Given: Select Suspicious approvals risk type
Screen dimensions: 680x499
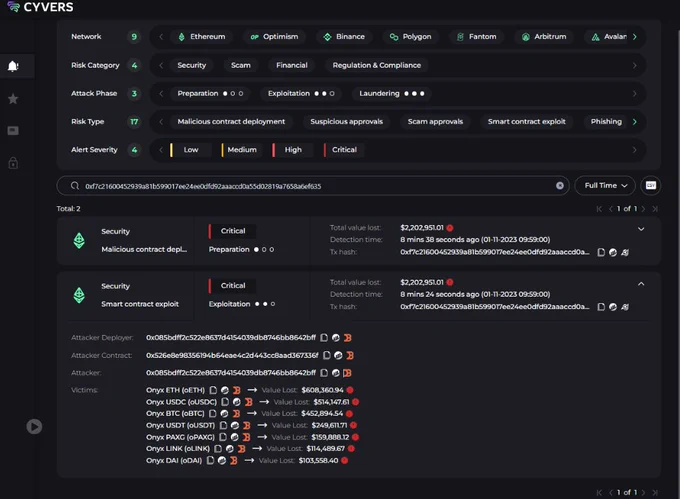Looking at the screenshot, I should point(347,122).
